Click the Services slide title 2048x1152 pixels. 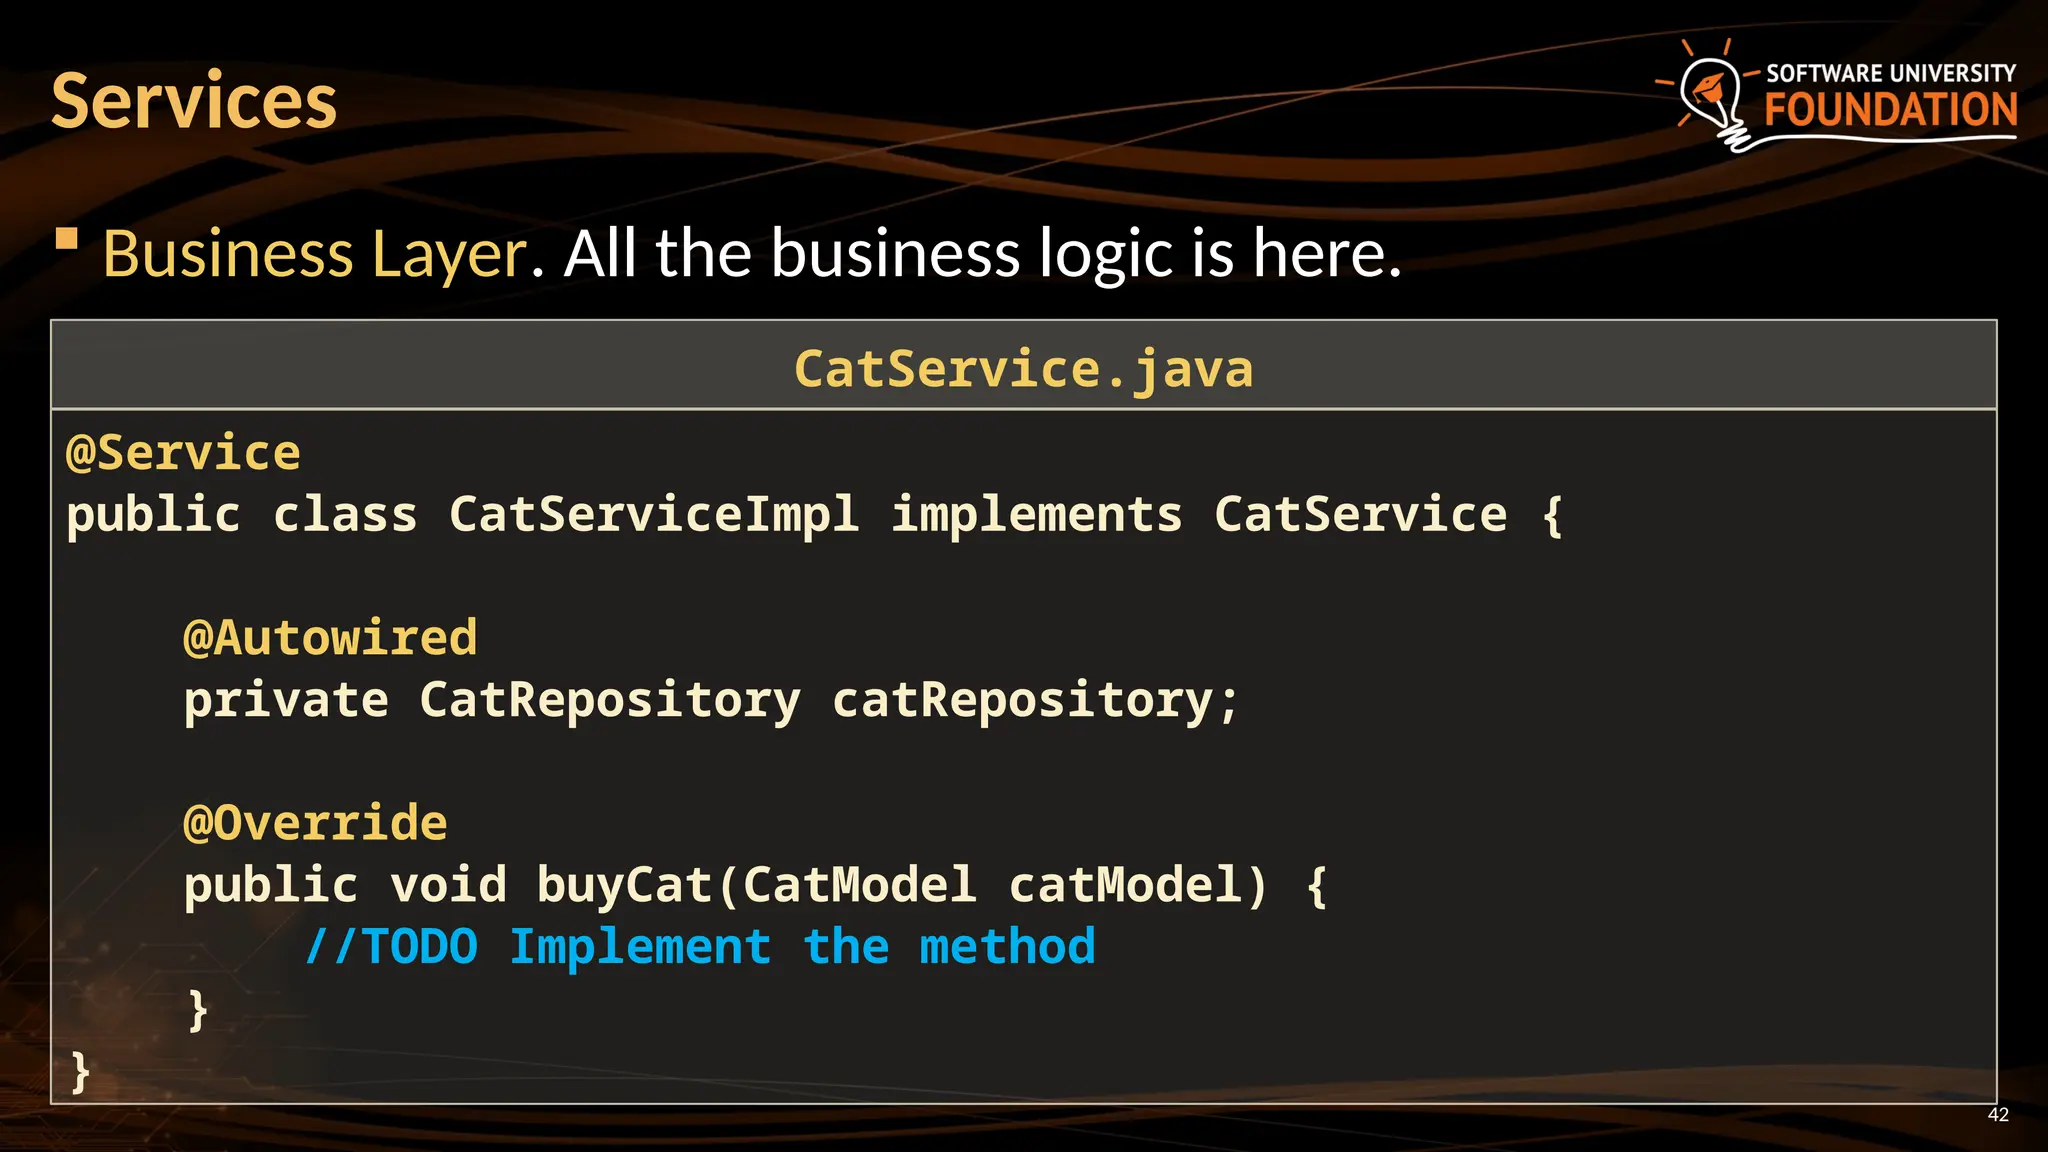(194, 102)
